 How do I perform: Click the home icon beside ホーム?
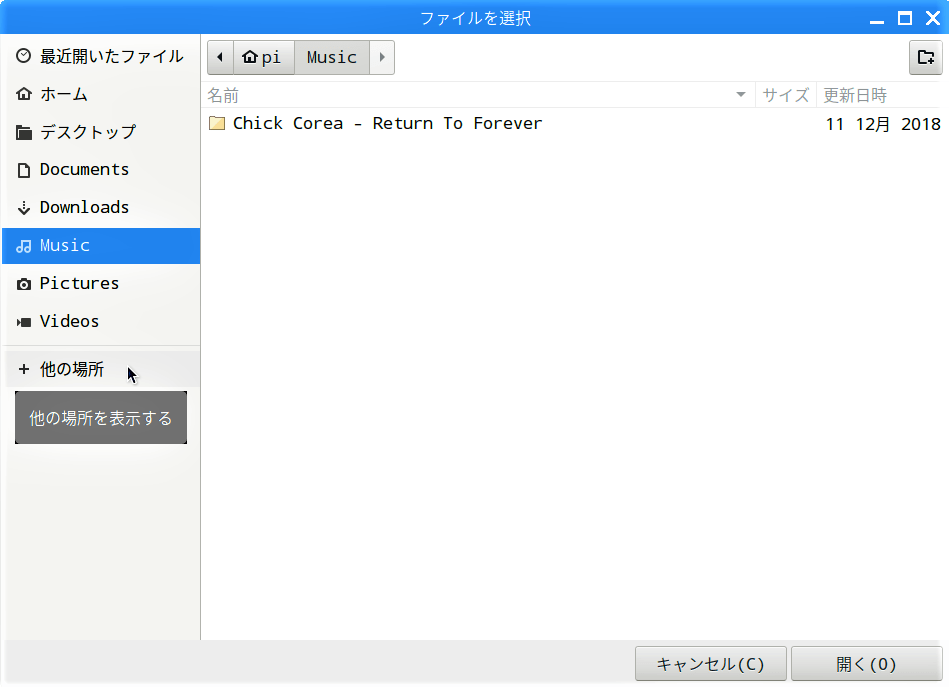click(x=24, y=94)
